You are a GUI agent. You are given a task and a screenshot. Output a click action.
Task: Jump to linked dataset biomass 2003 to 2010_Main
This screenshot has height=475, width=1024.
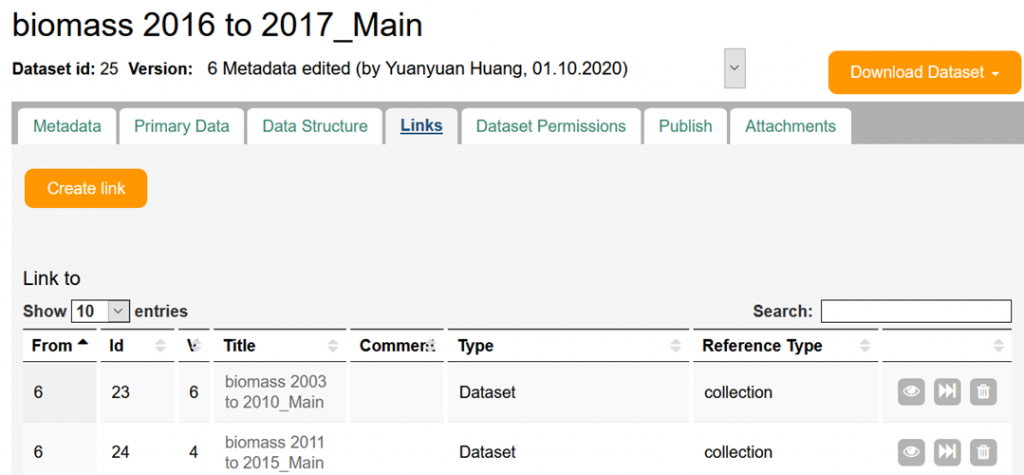coord(947,392)
